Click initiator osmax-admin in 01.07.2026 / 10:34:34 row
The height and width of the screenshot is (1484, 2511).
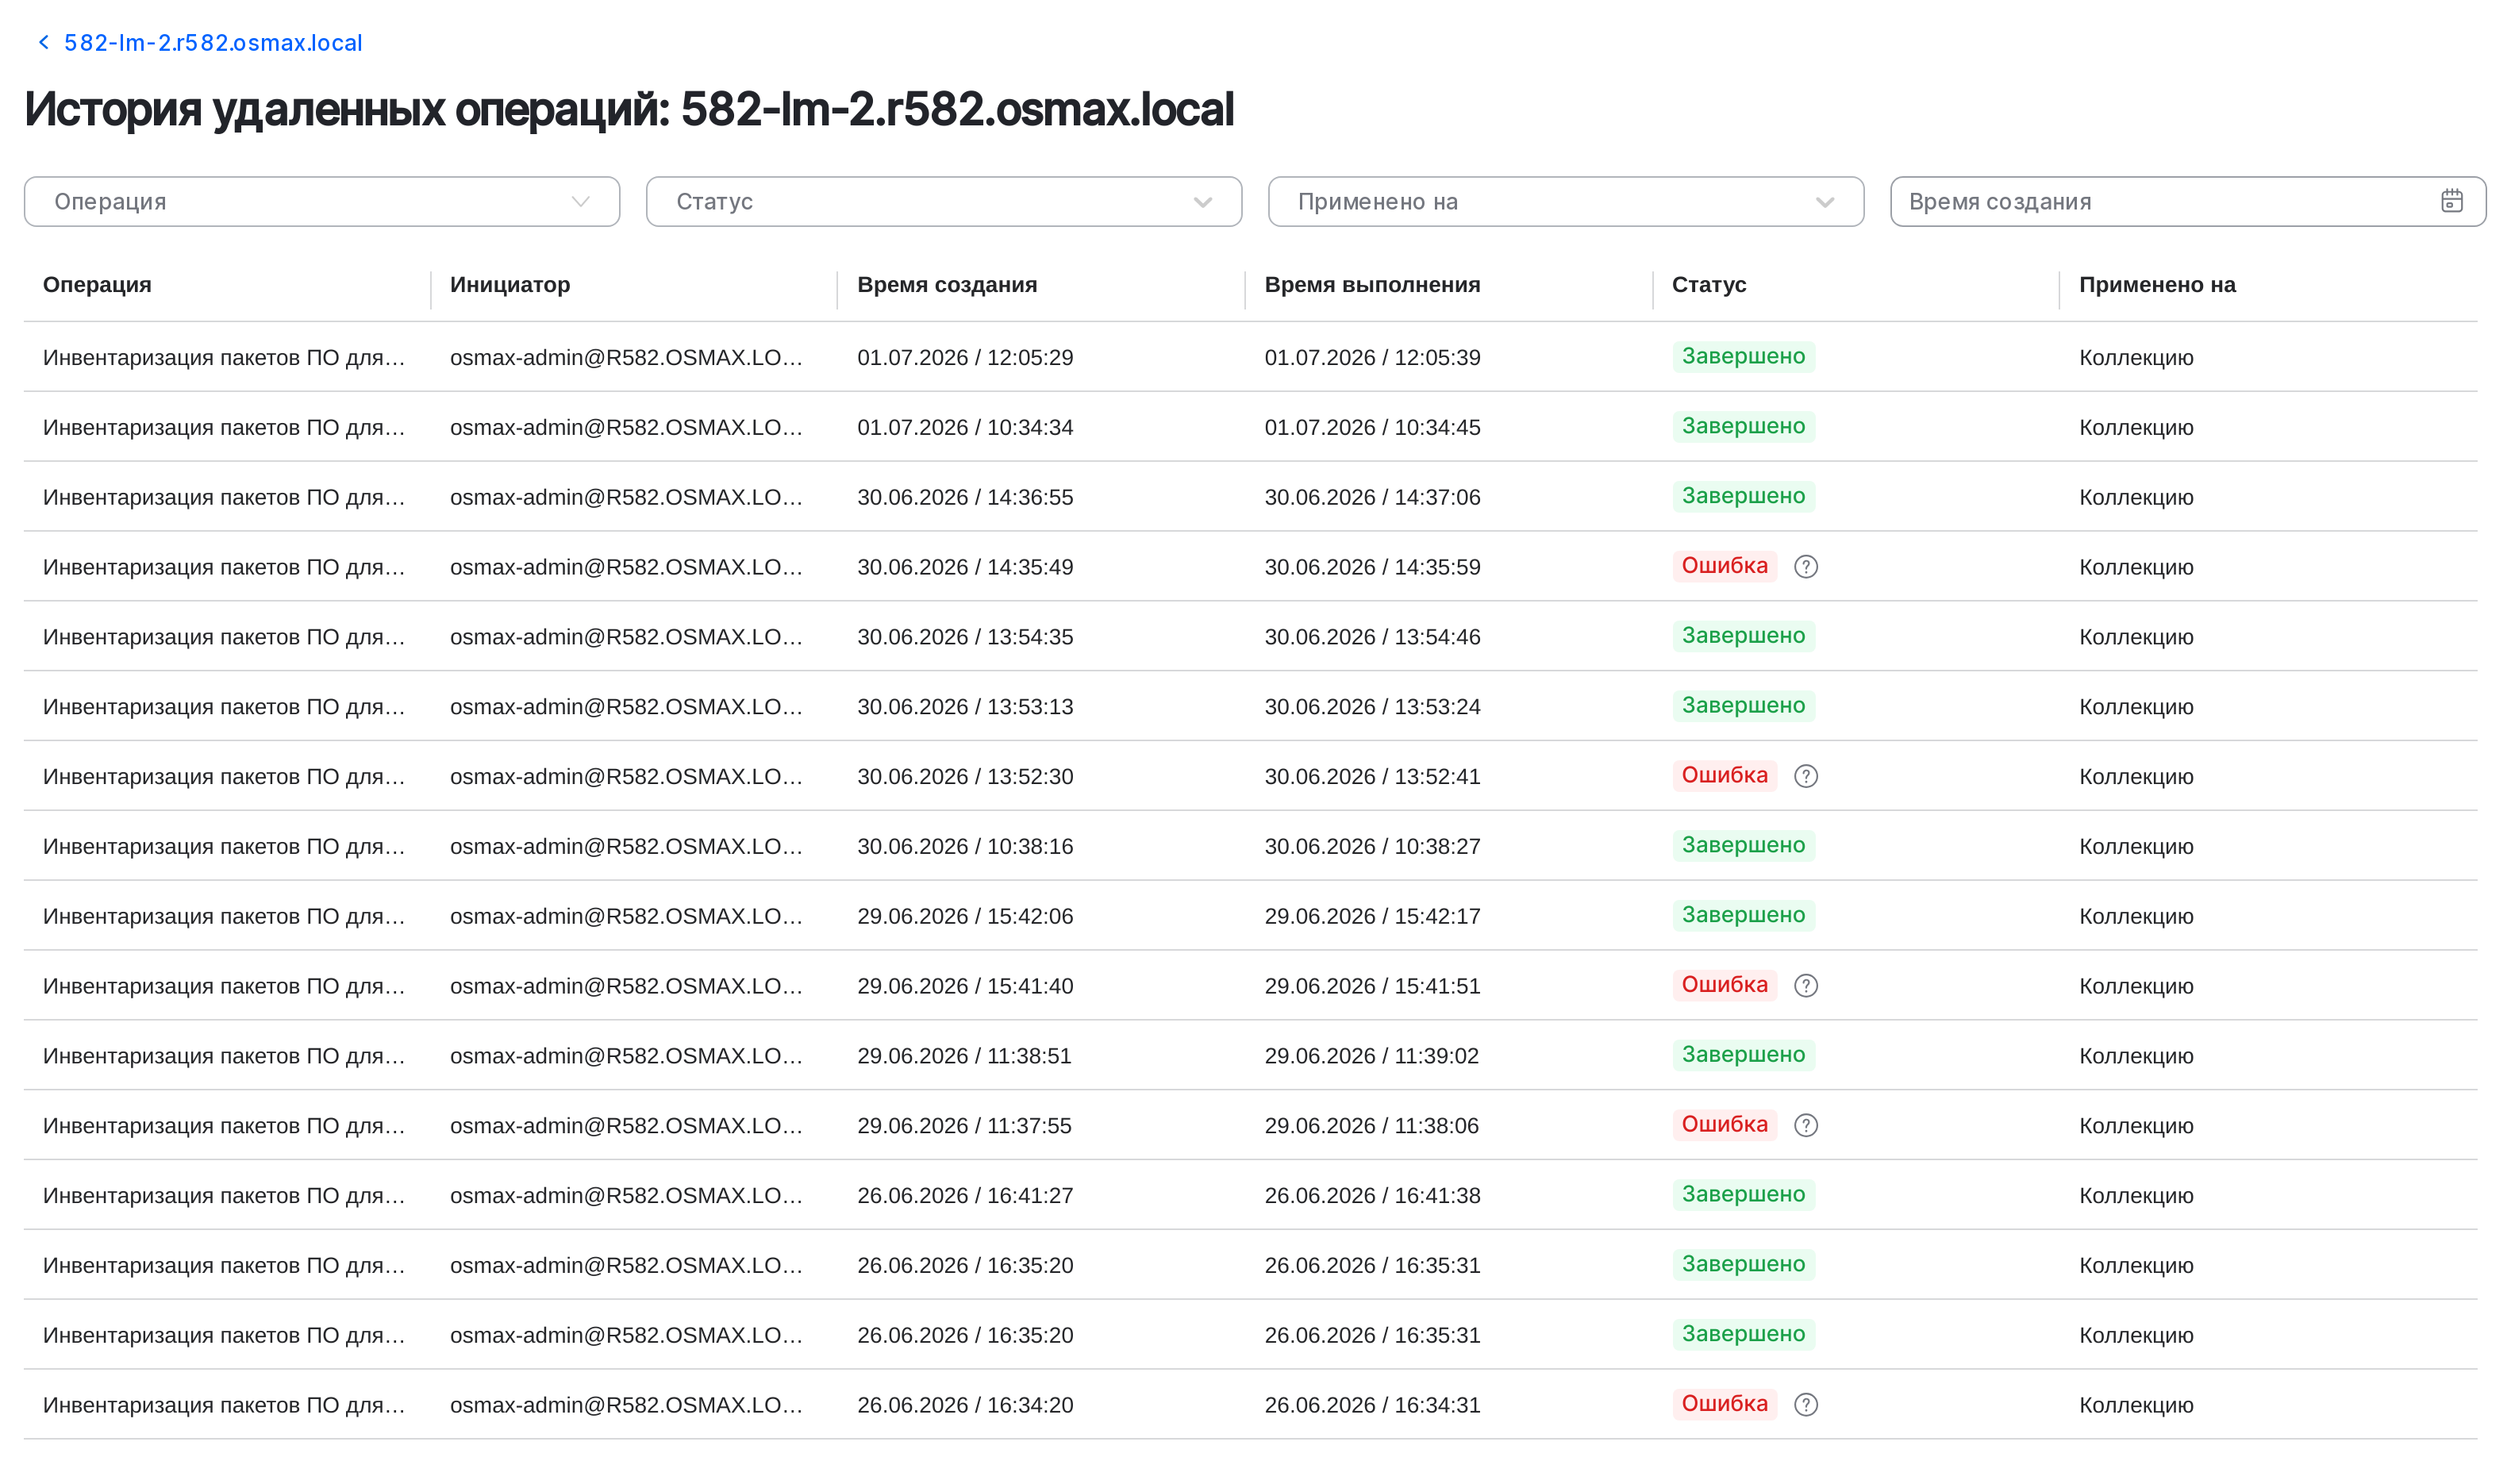click(x=626, y=428)
